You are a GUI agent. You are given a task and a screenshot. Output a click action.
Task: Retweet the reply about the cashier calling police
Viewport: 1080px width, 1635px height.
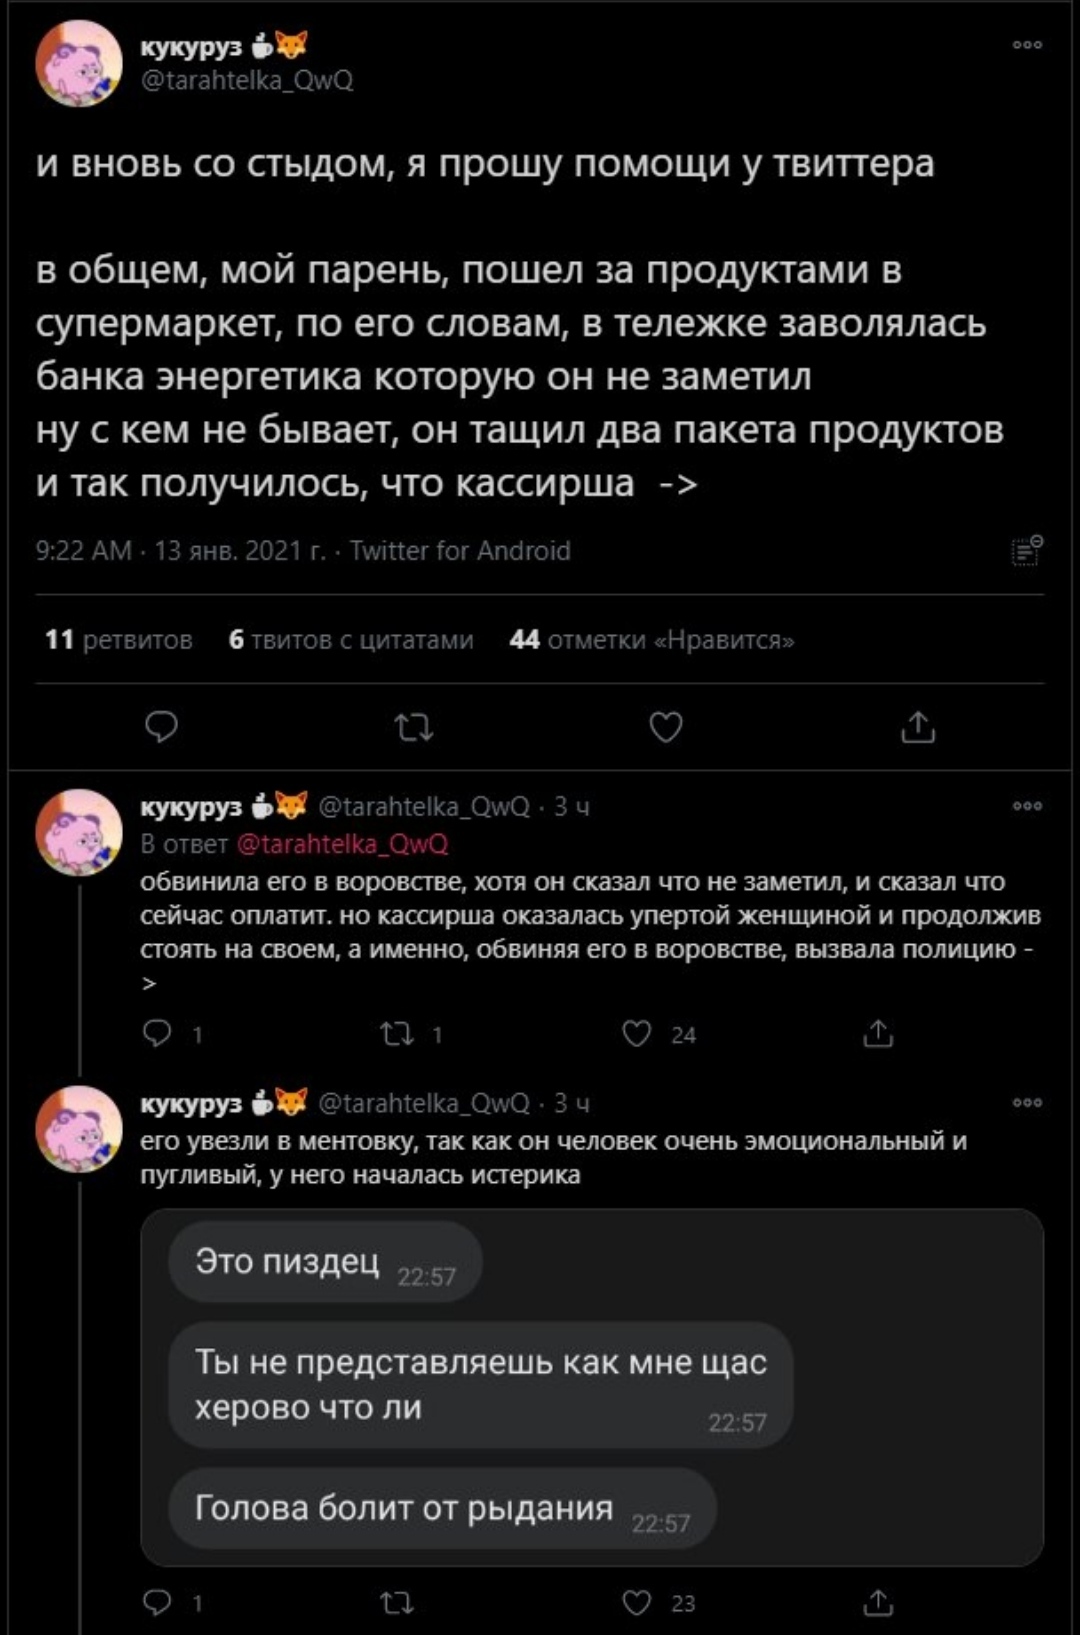tap(398, 1033)
